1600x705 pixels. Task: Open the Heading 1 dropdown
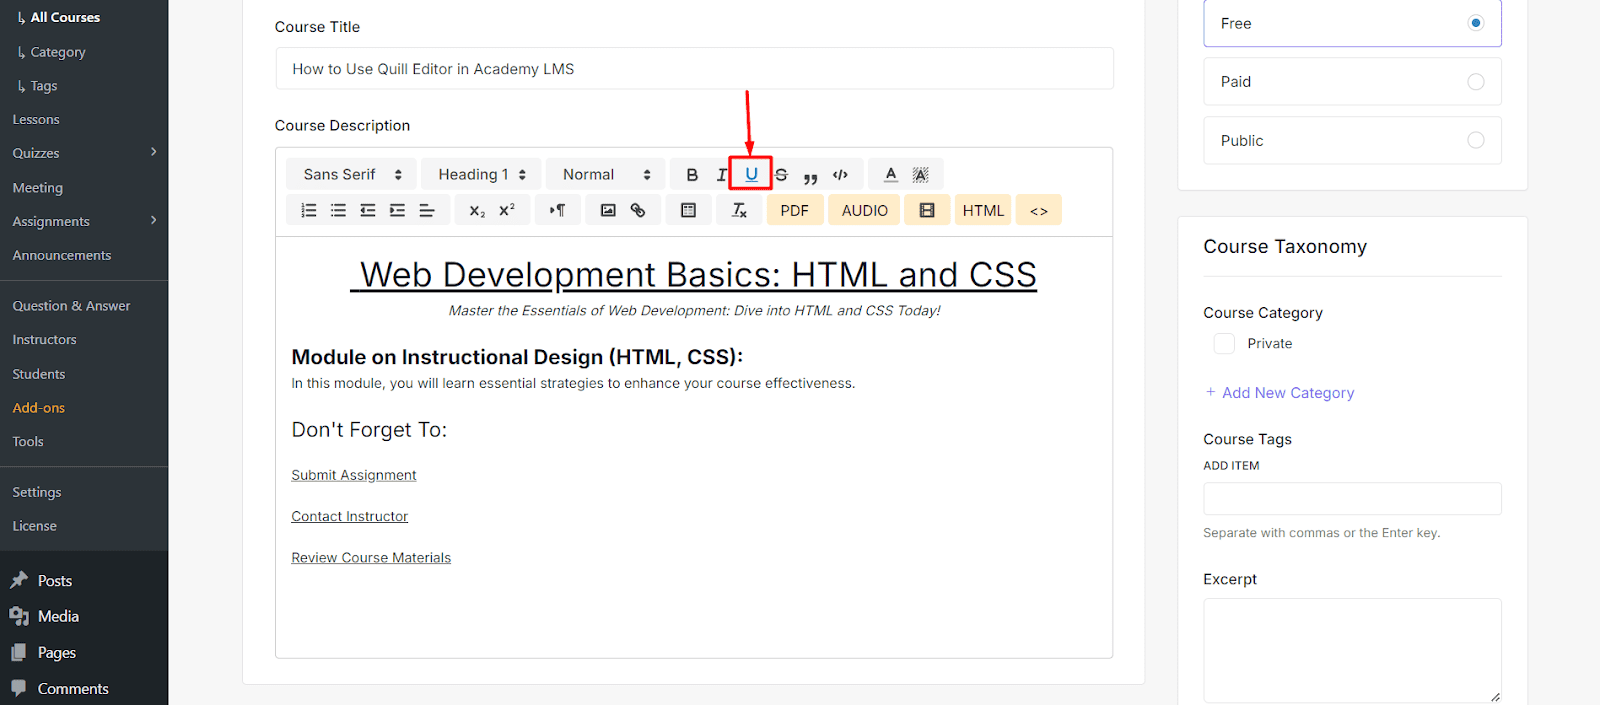481,175
